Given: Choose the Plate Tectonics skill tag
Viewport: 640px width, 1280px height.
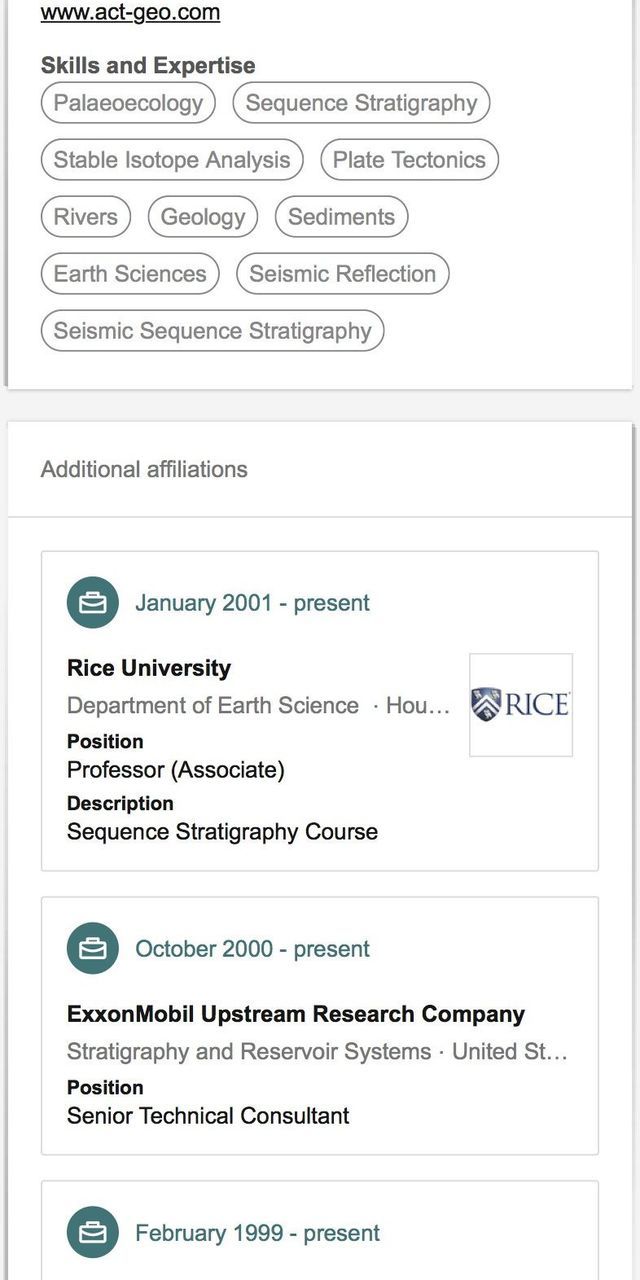Looking at the screenshot, I should coord(409,160).
